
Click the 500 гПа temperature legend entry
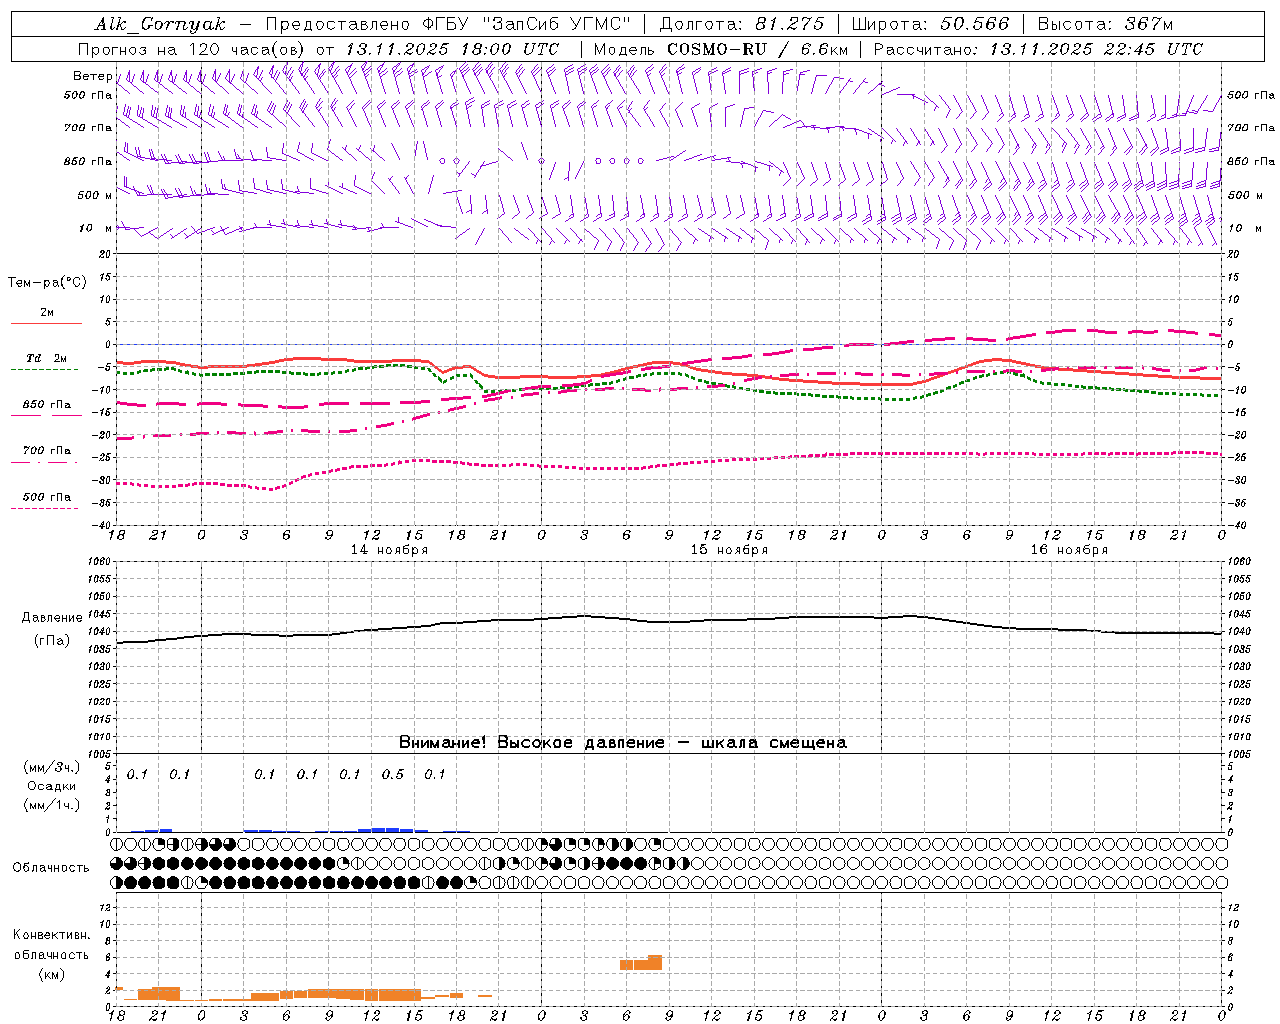pos(47,497)
